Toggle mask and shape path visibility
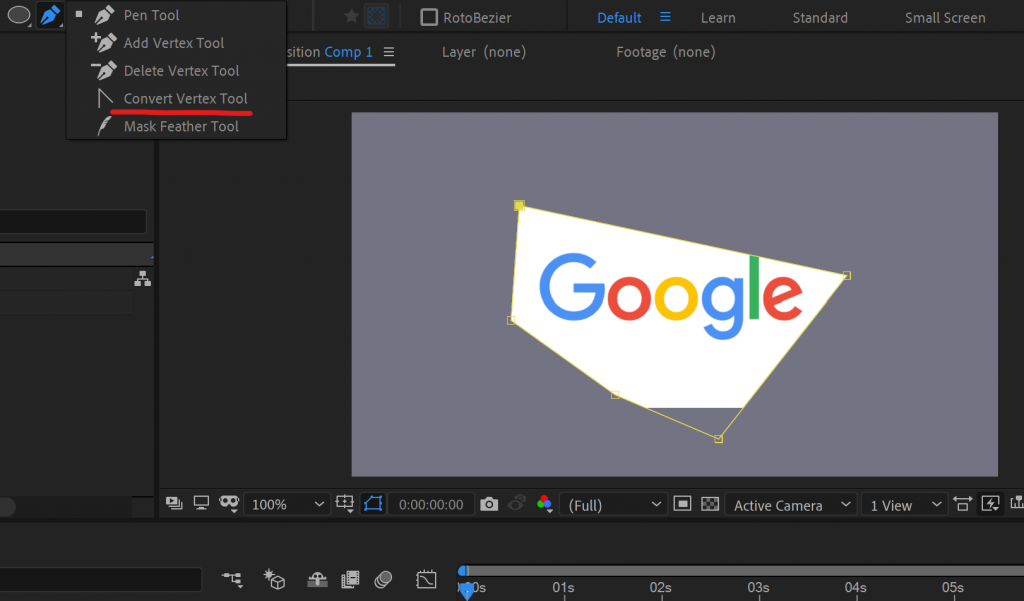 point(229,503)
